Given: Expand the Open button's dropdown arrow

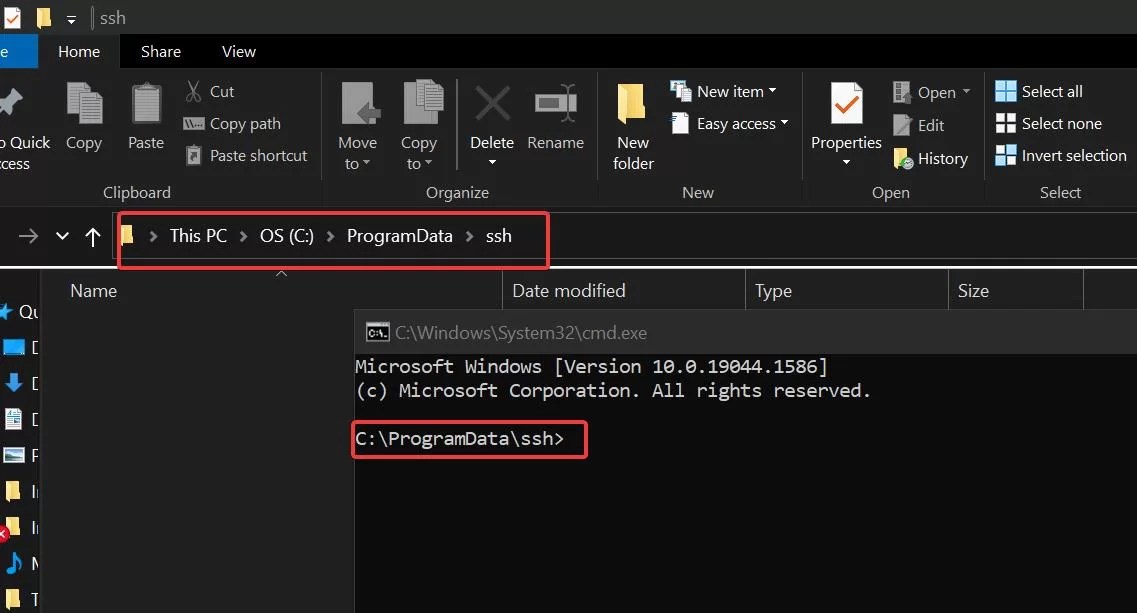Looking at the screenshot, I should click(966, 92).
